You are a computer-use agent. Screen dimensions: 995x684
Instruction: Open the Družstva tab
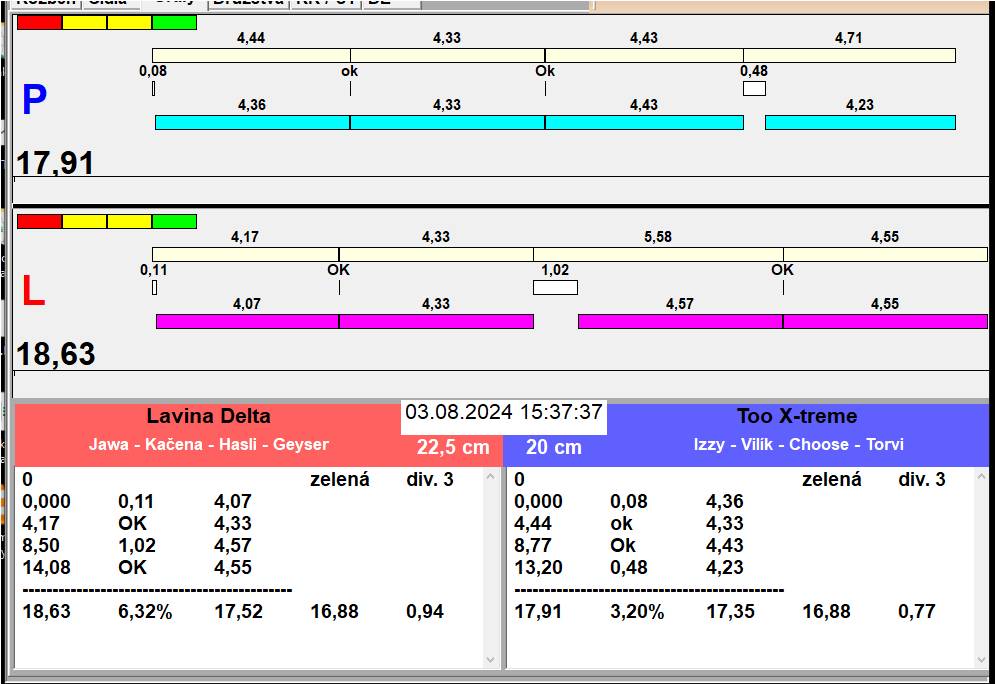click(247, 3)
